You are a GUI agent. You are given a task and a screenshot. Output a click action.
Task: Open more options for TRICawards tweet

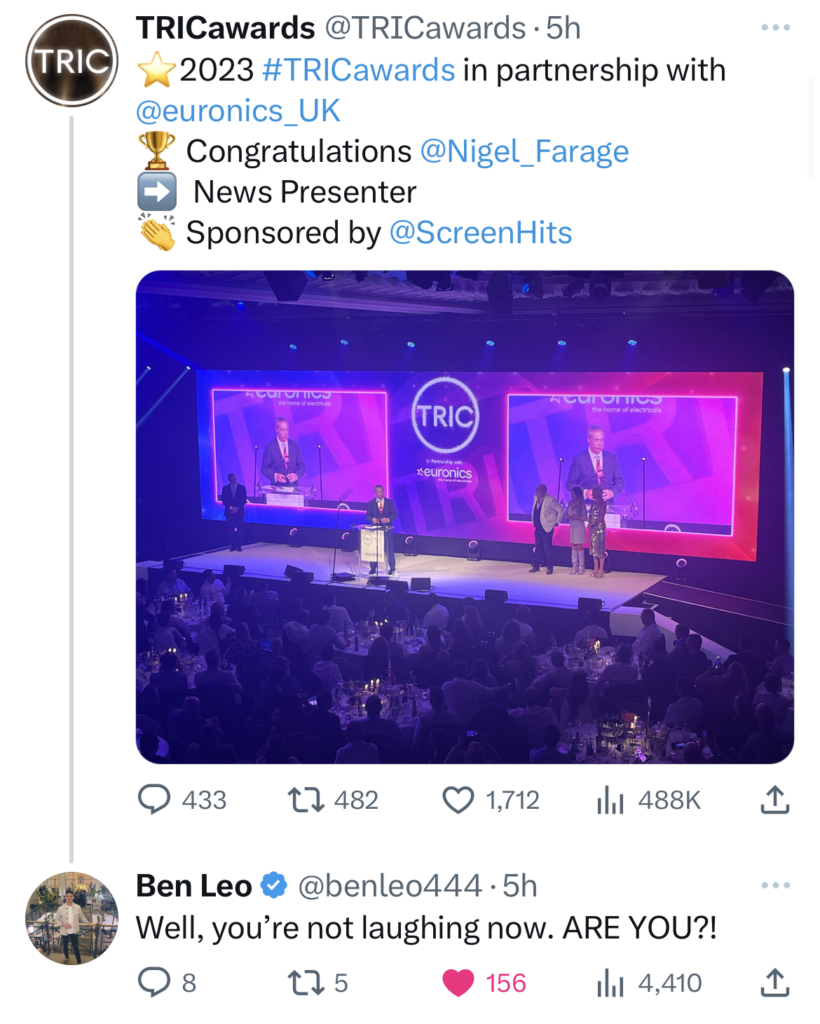pyautogui.click(x=776, y=27)
